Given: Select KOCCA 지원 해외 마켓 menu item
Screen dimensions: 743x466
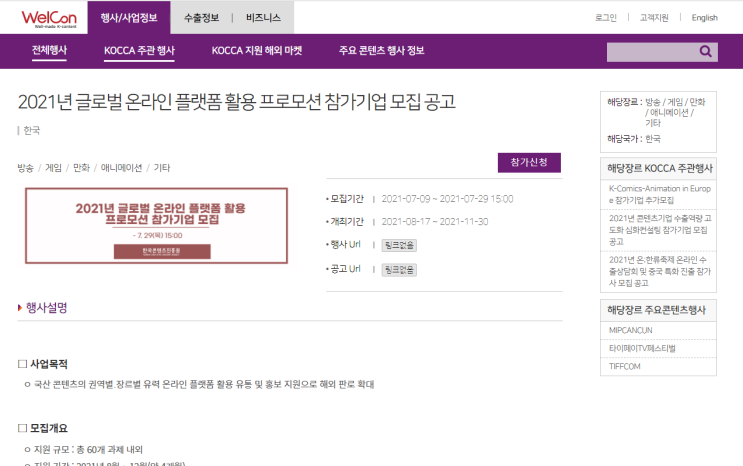Looking at the screenshot, I should [x=257, y=50].
